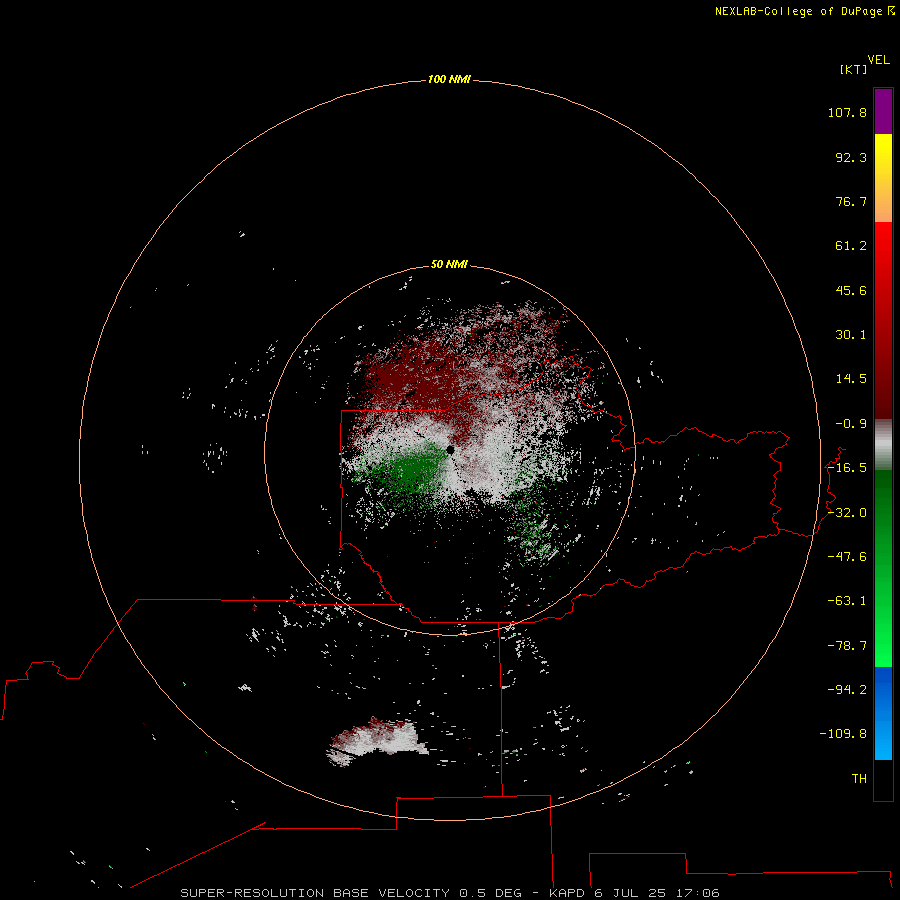Click the purple segment of the velocity scale
Viewport: 900px width, 900px height.
click(883, 111)
